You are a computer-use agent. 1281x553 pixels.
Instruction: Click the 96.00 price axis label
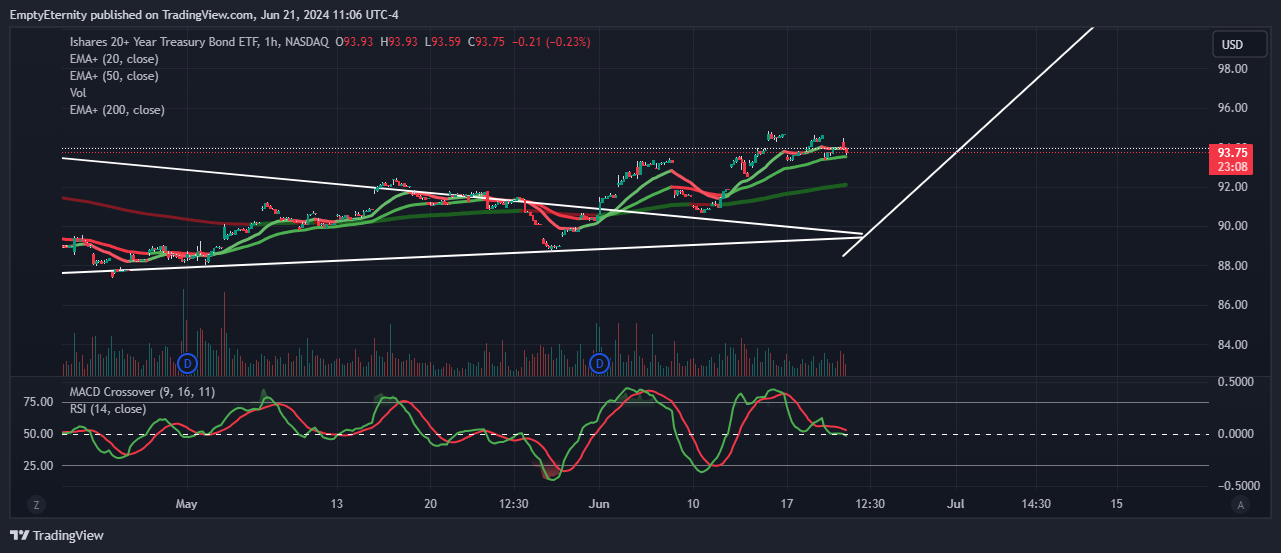(x=1232, y=108)
